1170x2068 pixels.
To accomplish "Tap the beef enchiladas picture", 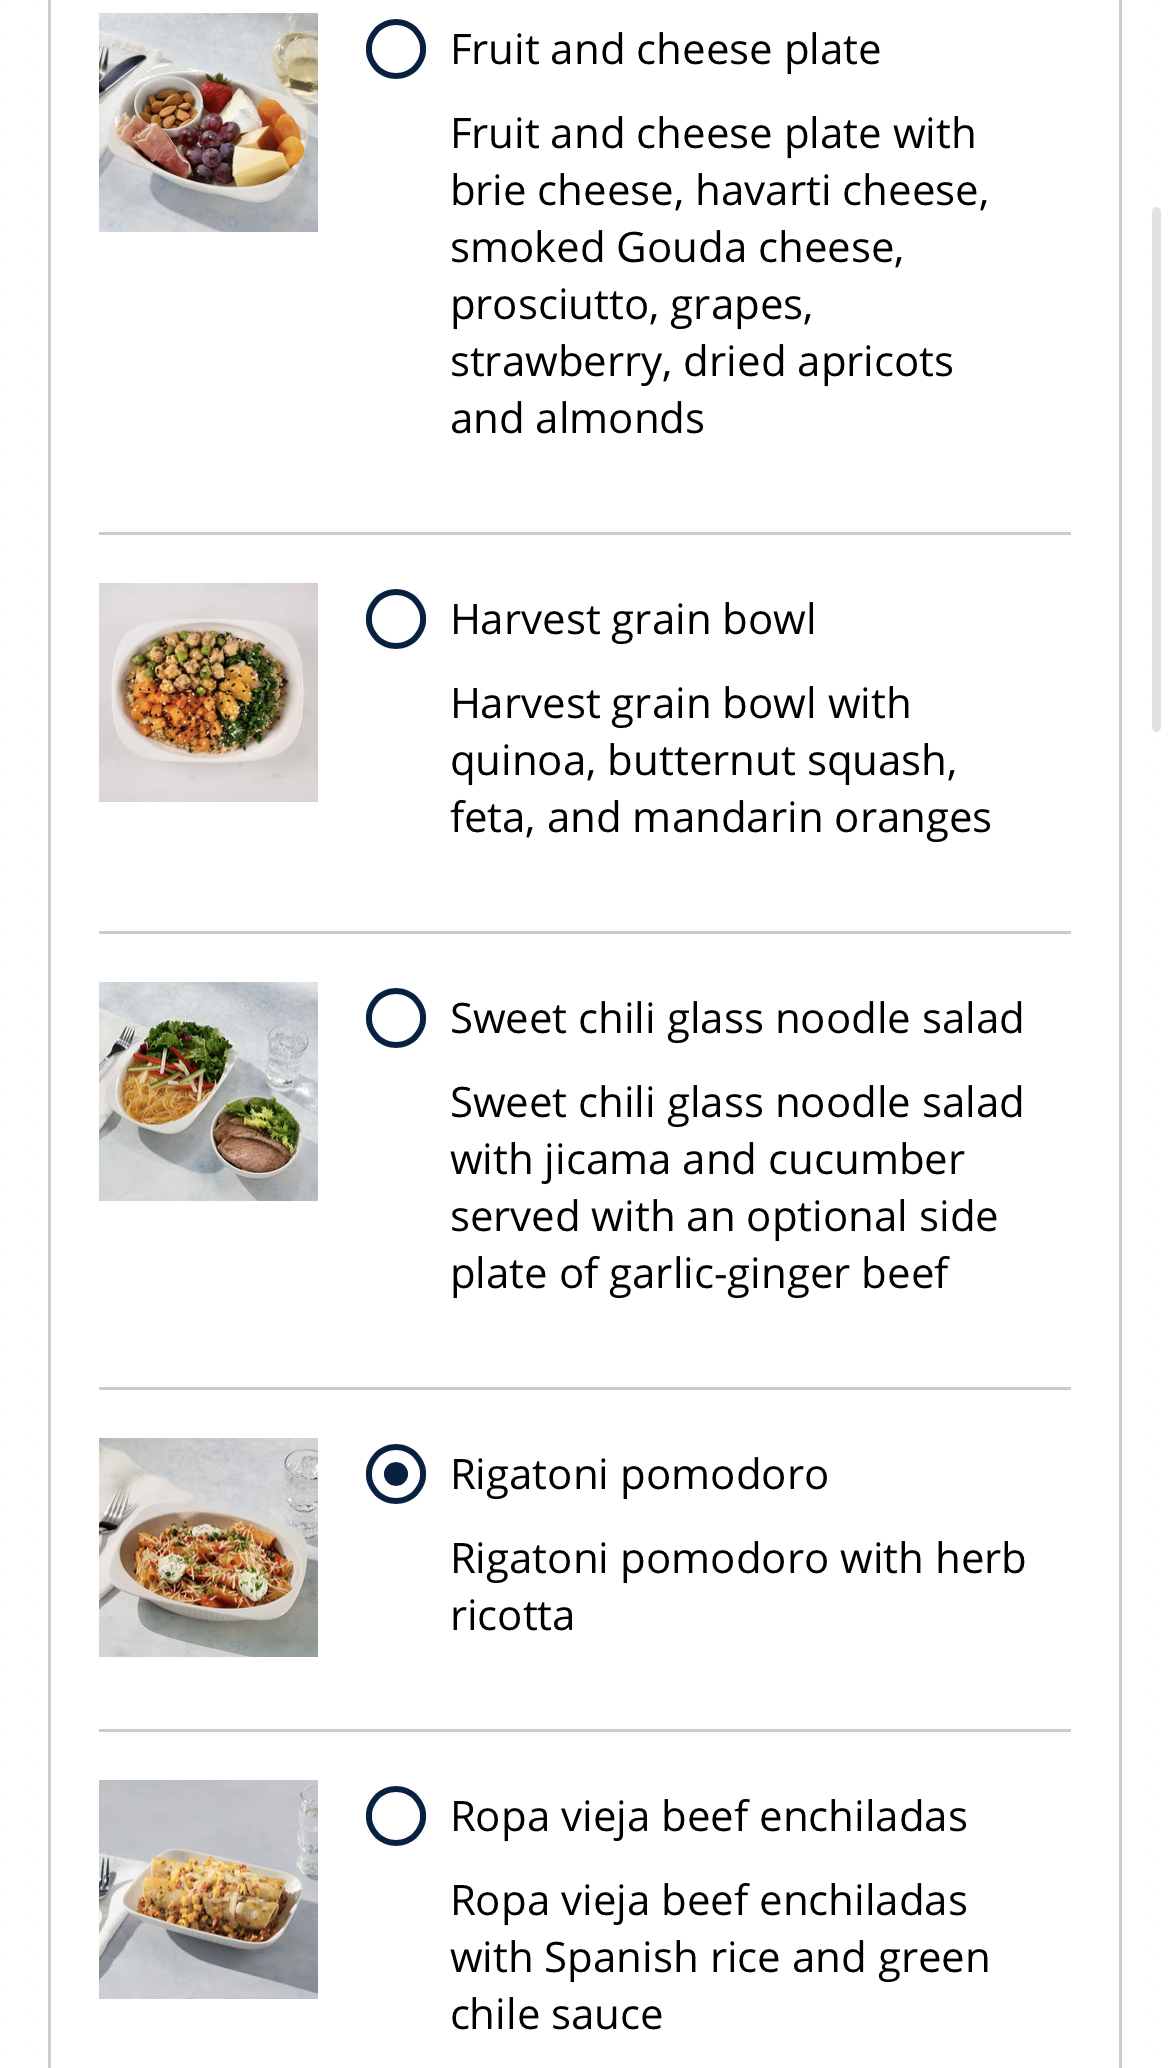I will pyautogui.click(x=208, y=1889).
